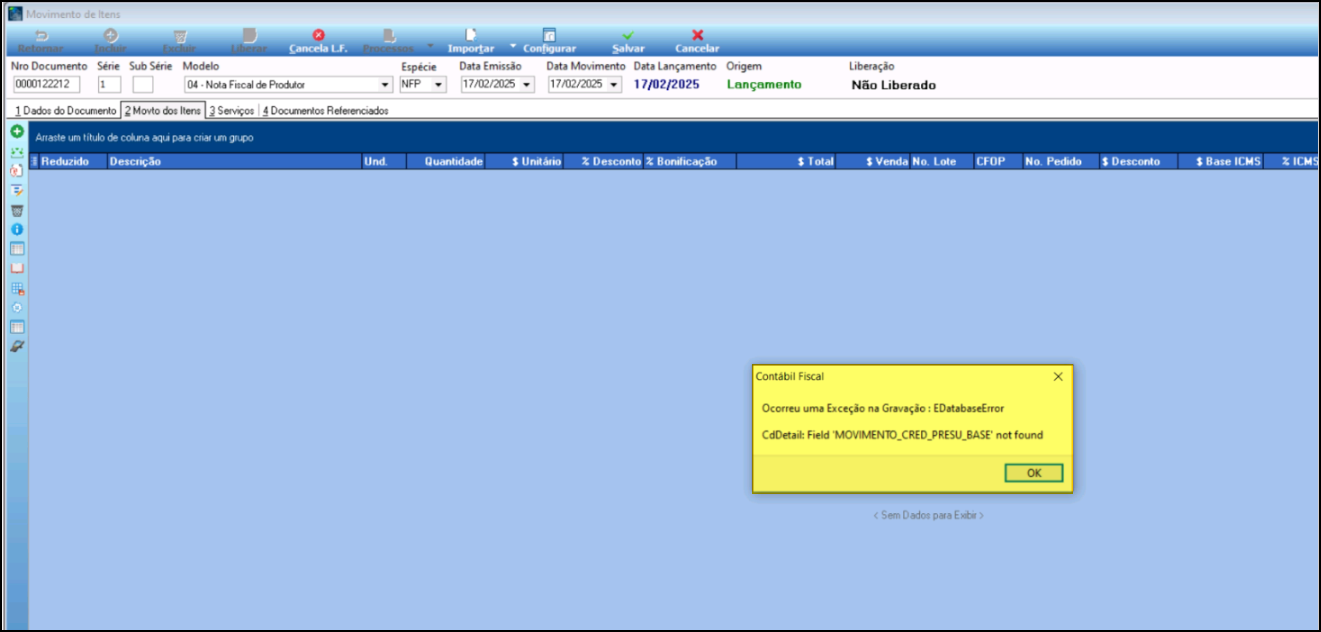Open the Espécie NFP dropdown
The width and height of the screenshot is (1321, 632).
click(439, 85)
